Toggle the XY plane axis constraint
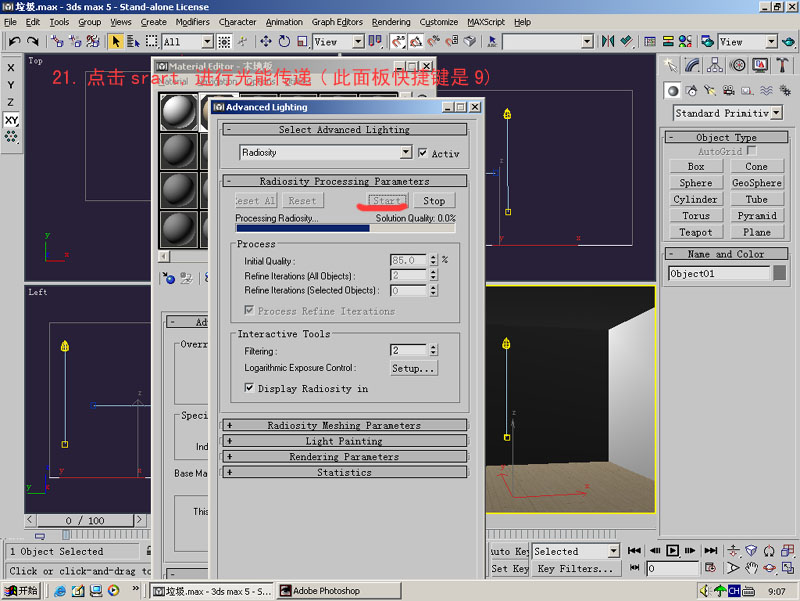The image size is (800, 601). point(11,120)
